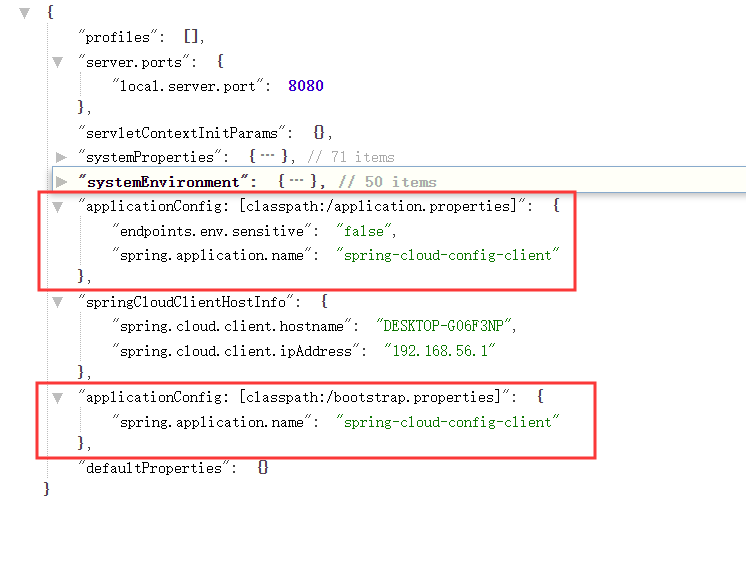746x568 pixels.
Task: Select the "profiles" key
Action: pyautogui.click(x=118, y=37)
